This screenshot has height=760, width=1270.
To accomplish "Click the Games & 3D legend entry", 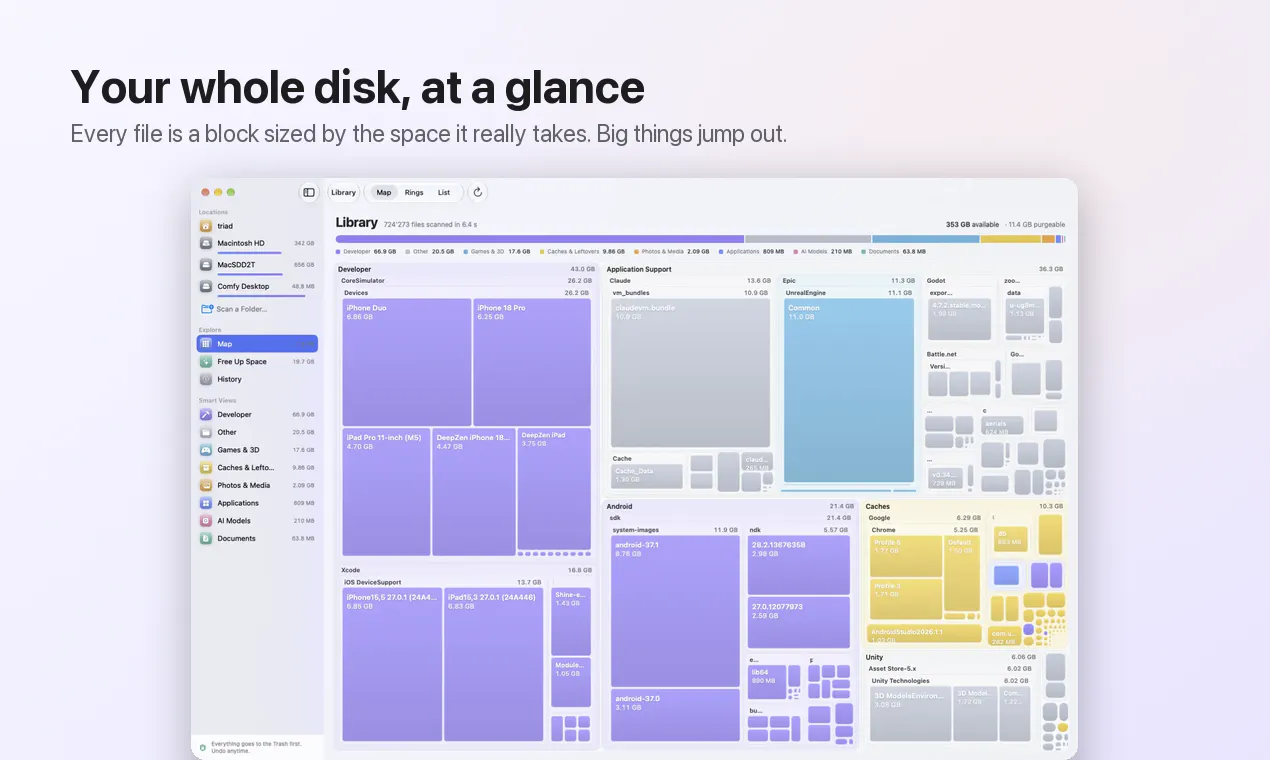I will tap(497, 252).
